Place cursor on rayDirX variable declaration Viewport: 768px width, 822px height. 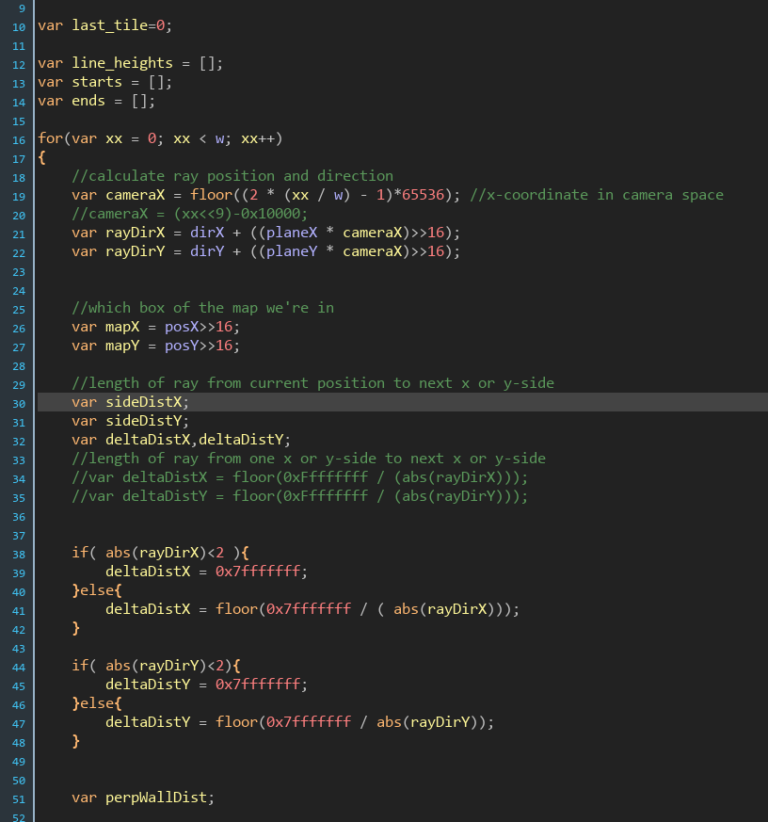pyautogui.click(x=126, y=233)
